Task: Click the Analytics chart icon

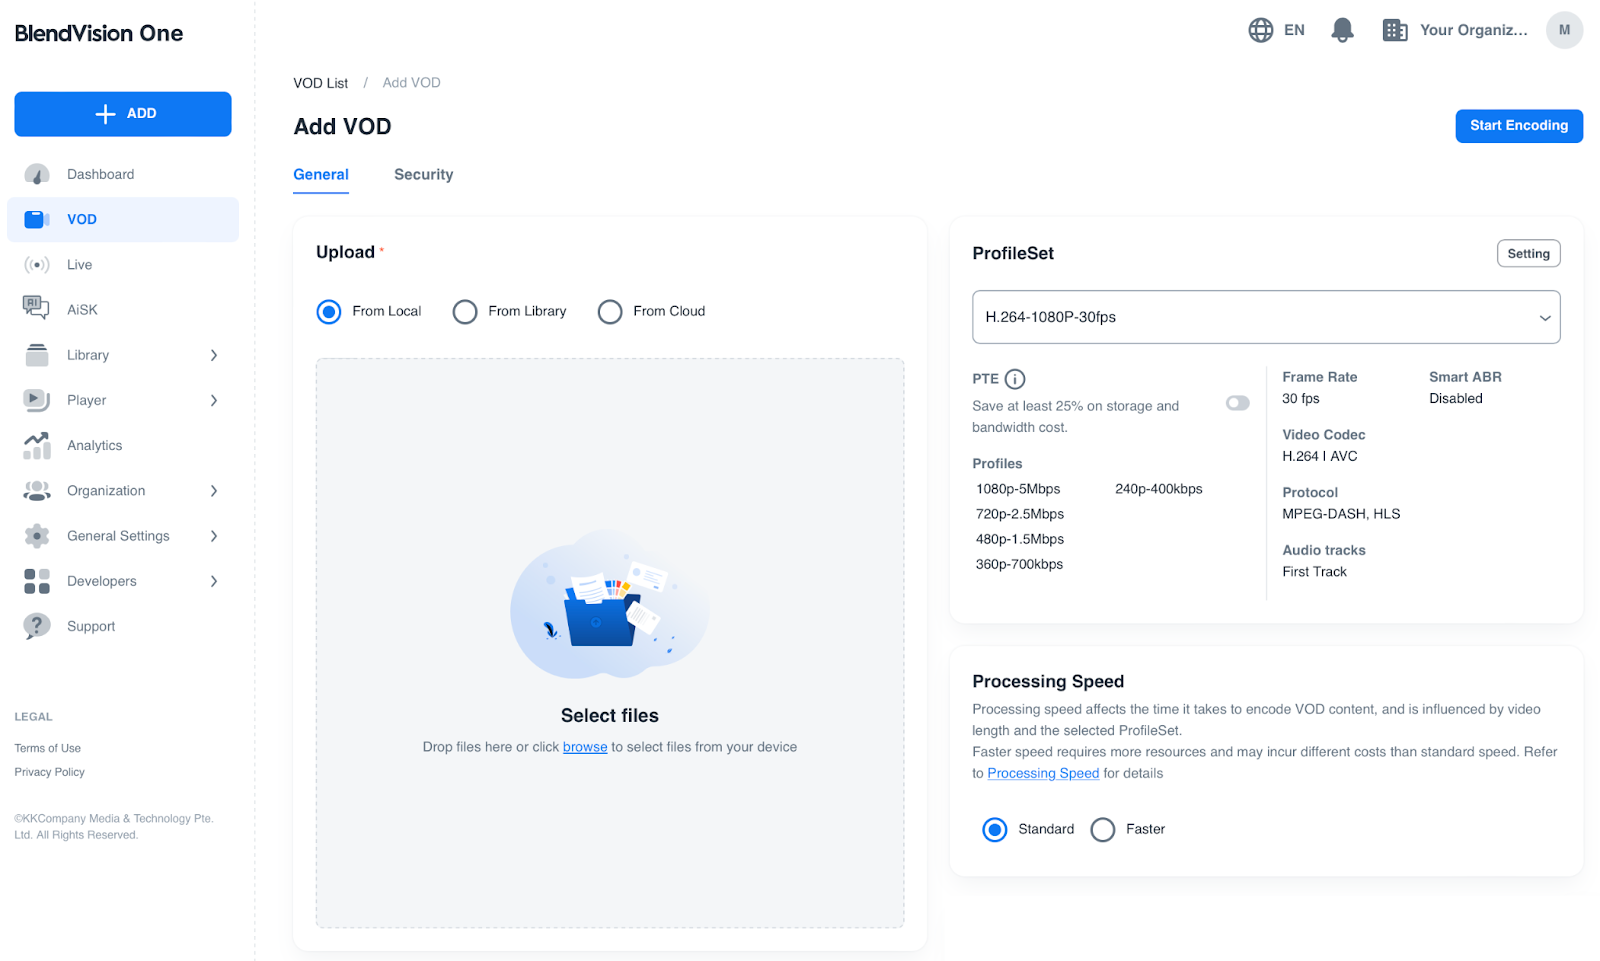Action: pos(37,446)
